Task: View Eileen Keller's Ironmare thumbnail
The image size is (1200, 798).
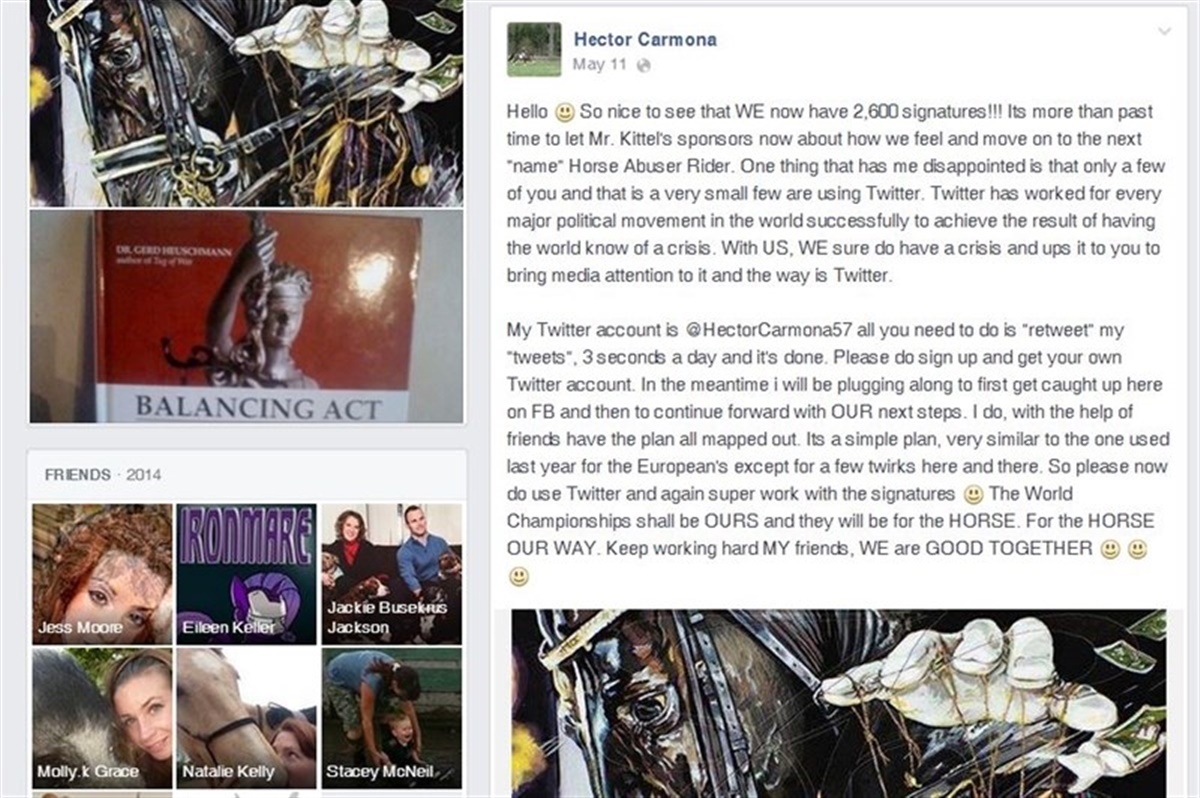Action: coord(247,574)
